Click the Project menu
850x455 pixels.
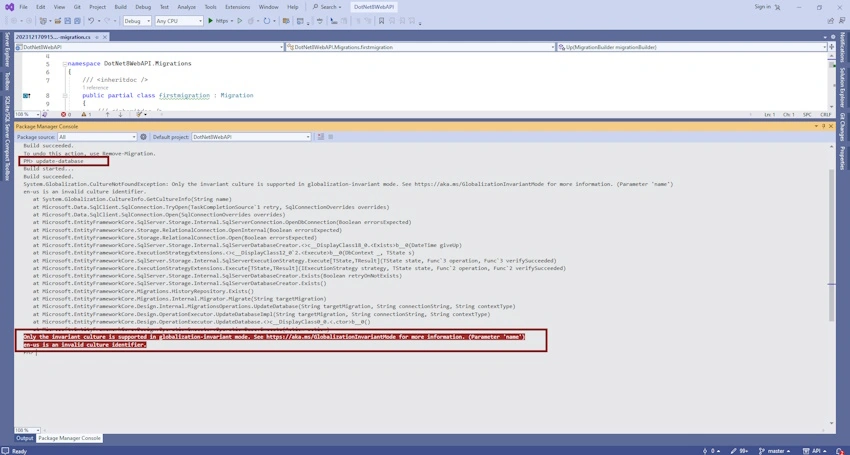[x=98, y=7]
